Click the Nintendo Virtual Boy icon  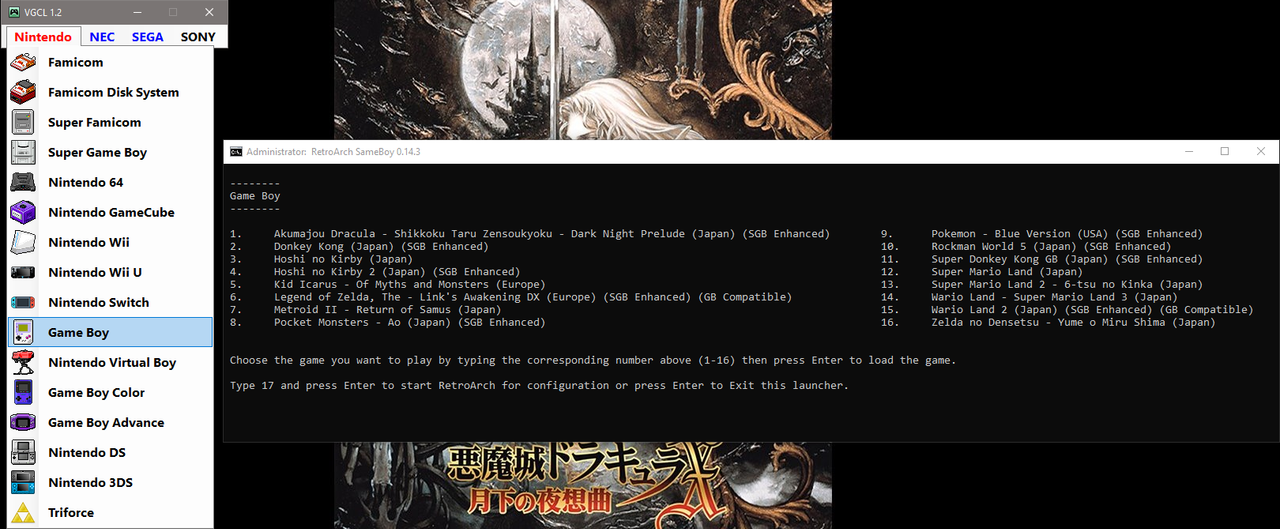click(23, 362)
